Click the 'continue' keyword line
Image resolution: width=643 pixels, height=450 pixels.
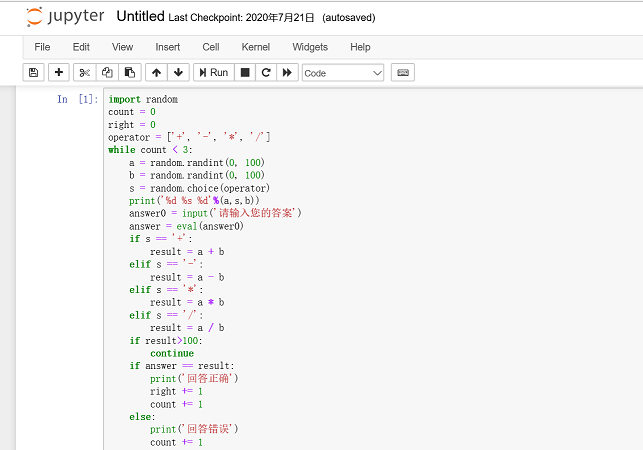(x=172, y=353)
